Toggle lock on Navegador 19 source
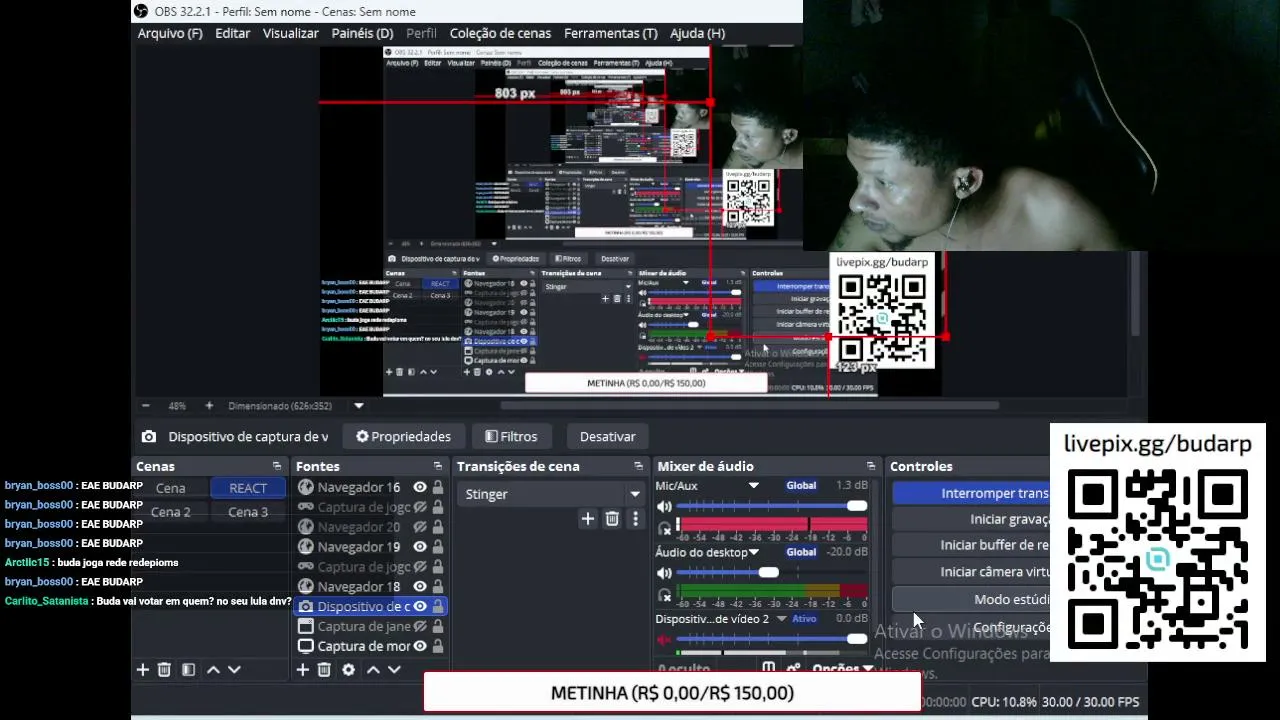Viewport: 1280px width, 720px height. (438, 547)
